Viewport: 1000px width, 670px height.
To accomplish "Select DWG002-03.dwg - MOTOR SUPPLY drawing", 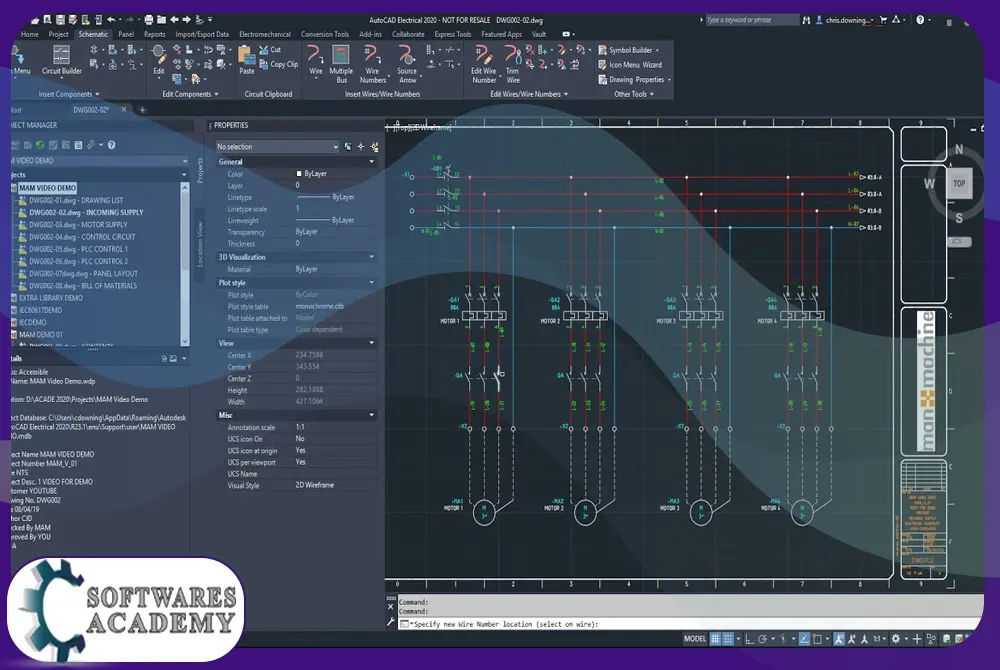I will (x=78, y=224).
